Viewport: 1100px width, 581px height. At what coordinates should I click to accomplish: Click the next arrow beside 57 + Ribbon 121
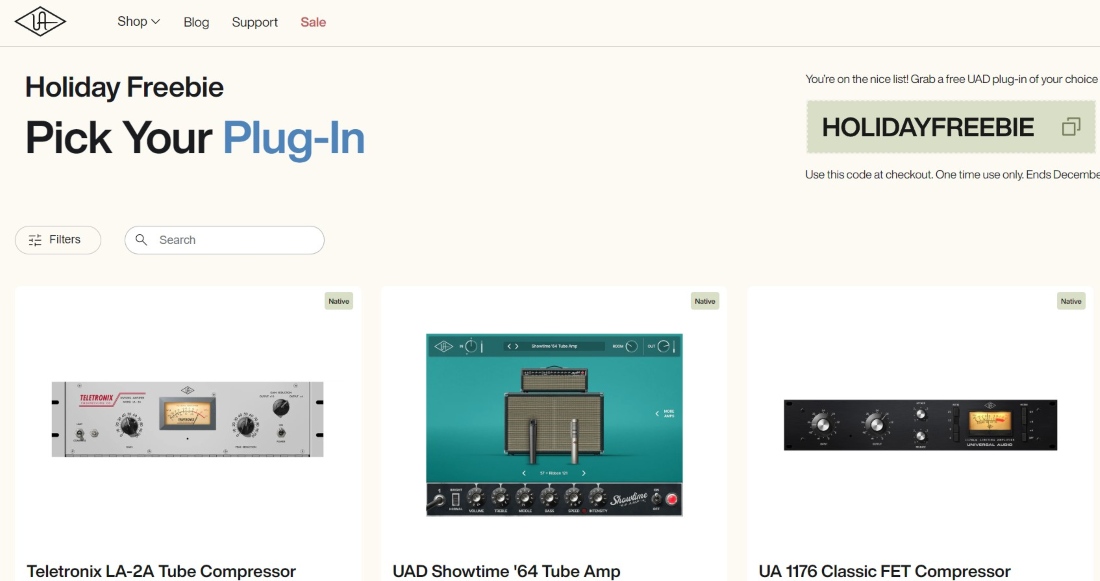pyautogui.click(x=585, y=472)
